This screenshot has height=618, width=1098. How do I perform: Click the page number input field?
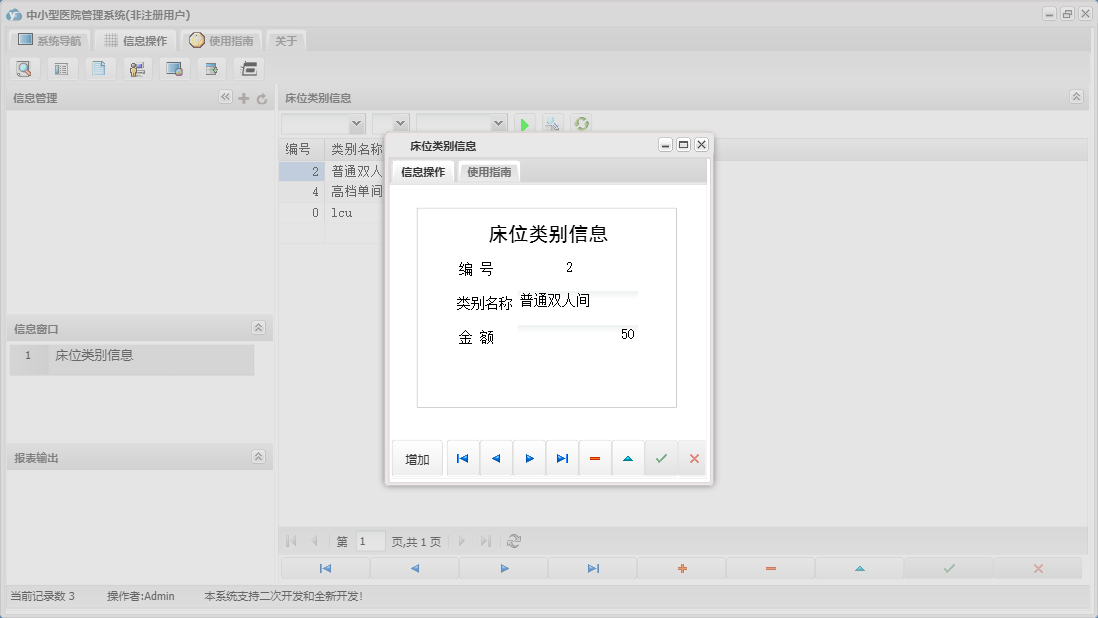(x=369, y=541)
